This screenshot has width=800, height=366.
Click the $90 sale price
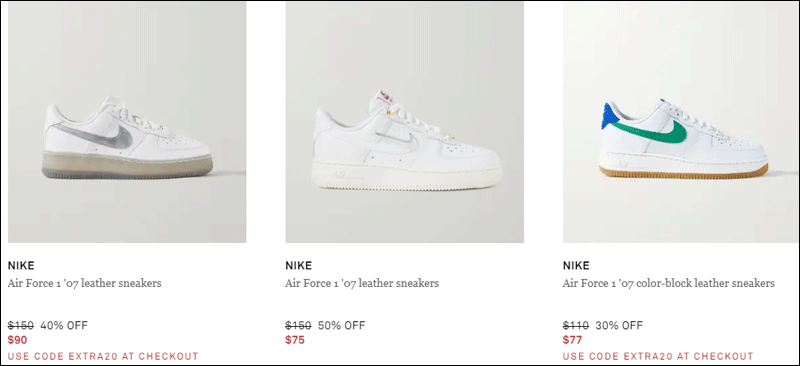(x=17, y=340)
